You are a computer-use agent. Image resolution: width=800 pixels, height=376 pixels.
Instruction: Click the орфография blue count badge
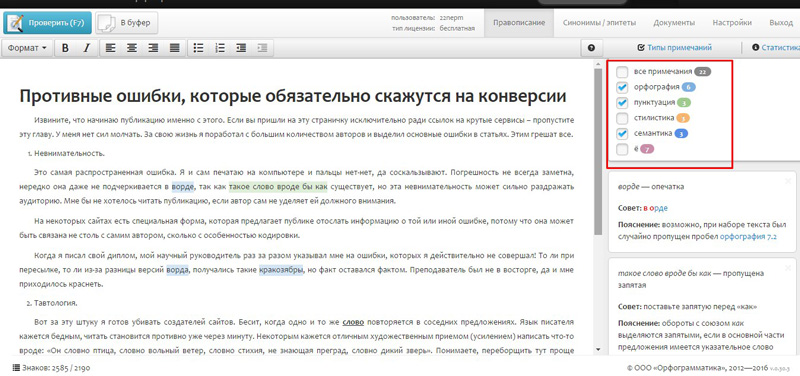tap(688, 87)
